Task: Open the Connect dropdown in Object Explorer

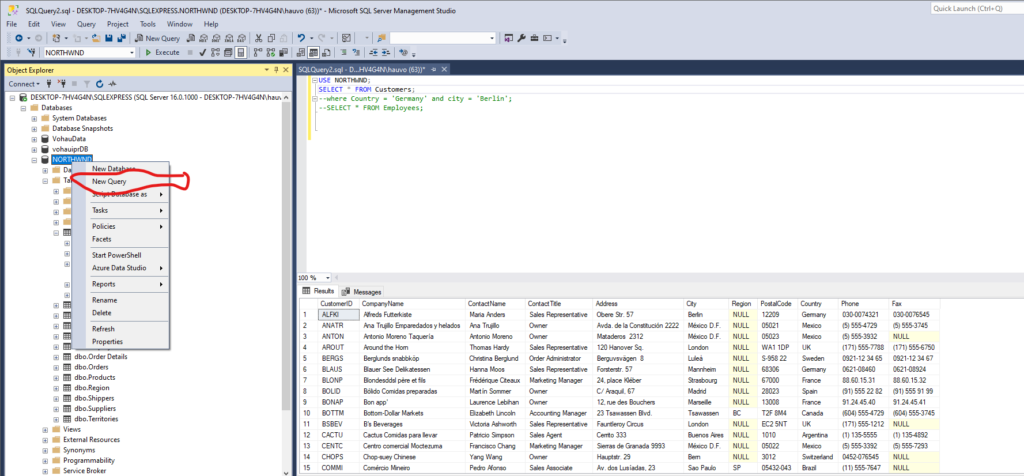Action: 24,84
